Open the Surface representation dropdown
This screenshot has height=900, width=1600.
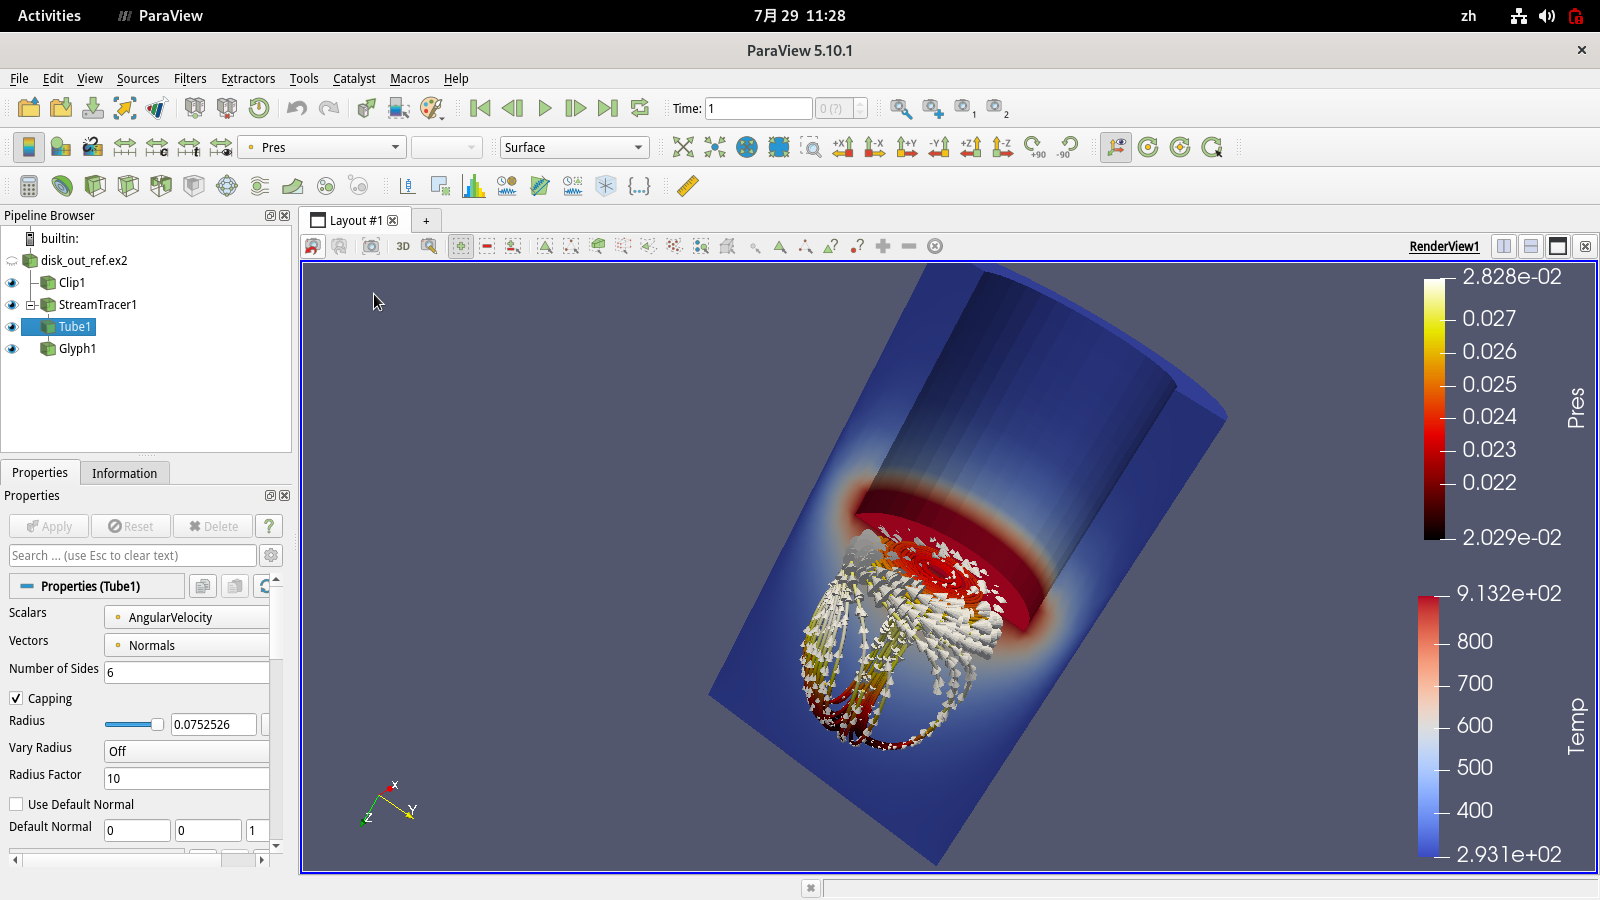pyautogui.click(x=574, y=148)
